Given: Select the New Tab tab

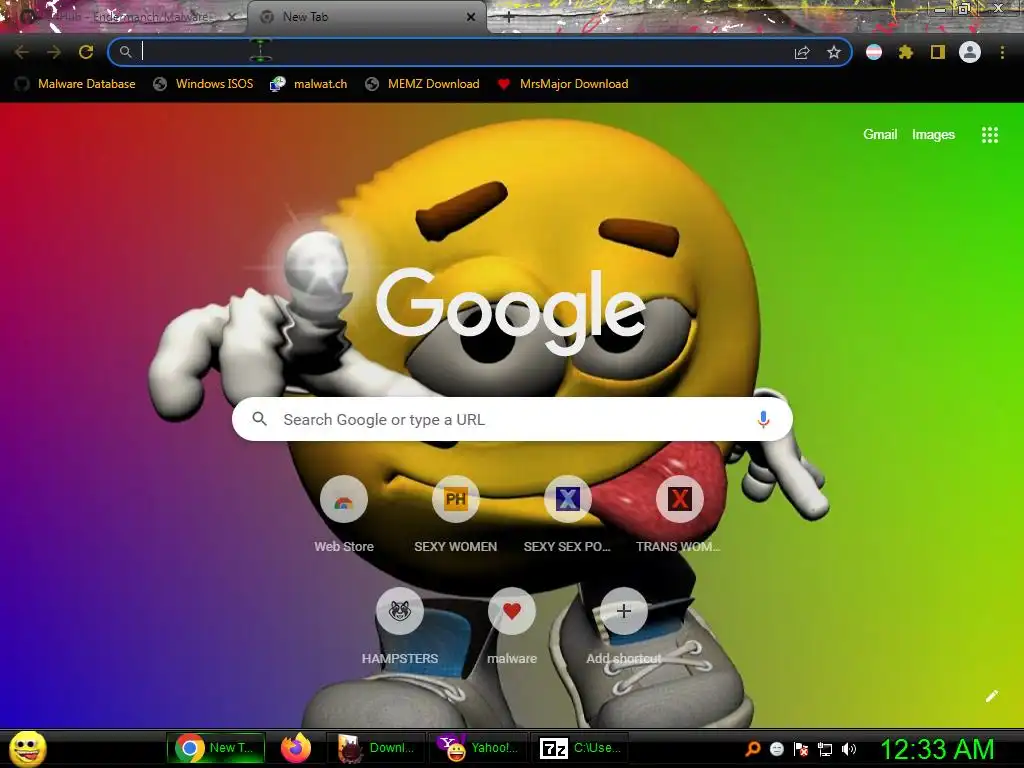Looking at the screenshot, I should tap(366, 17).
